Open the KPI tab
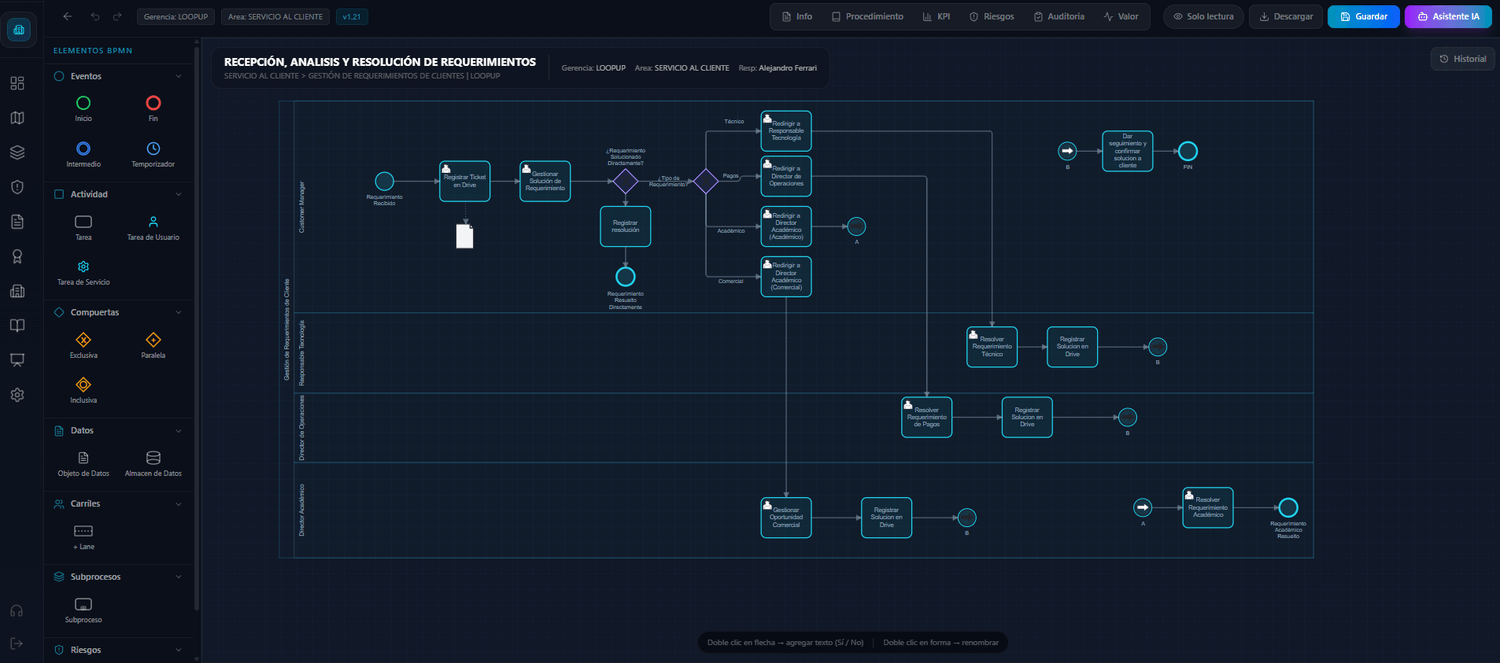 point(936,17)
